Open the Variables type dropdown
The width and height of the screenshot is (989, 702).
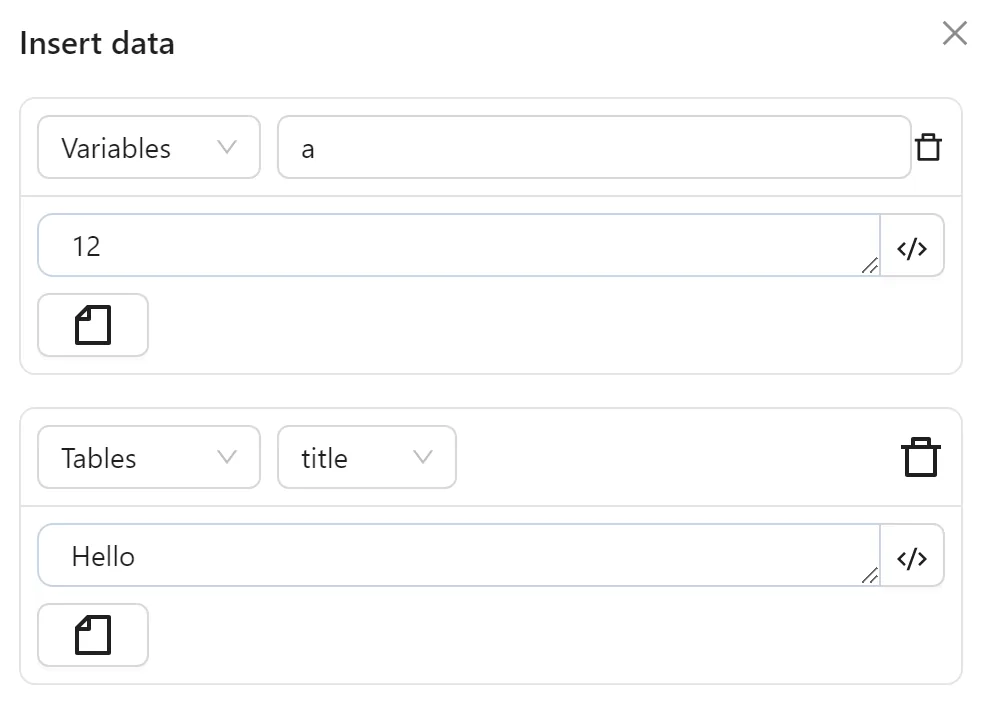148,147
